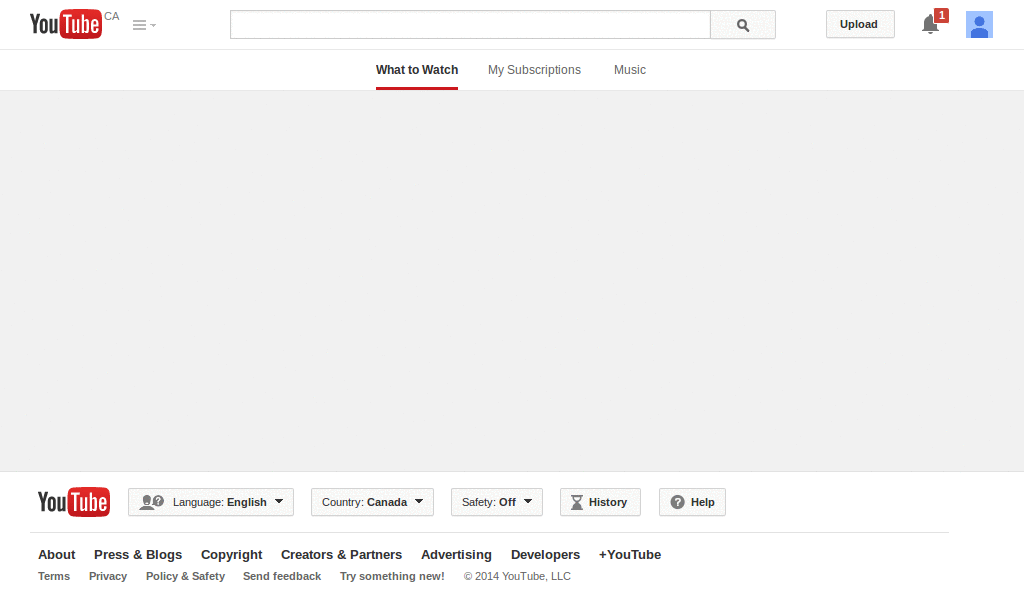Go to Creators & Partners link
The width and height of the screenshot is (1024, 612).
tap(342, 555)
